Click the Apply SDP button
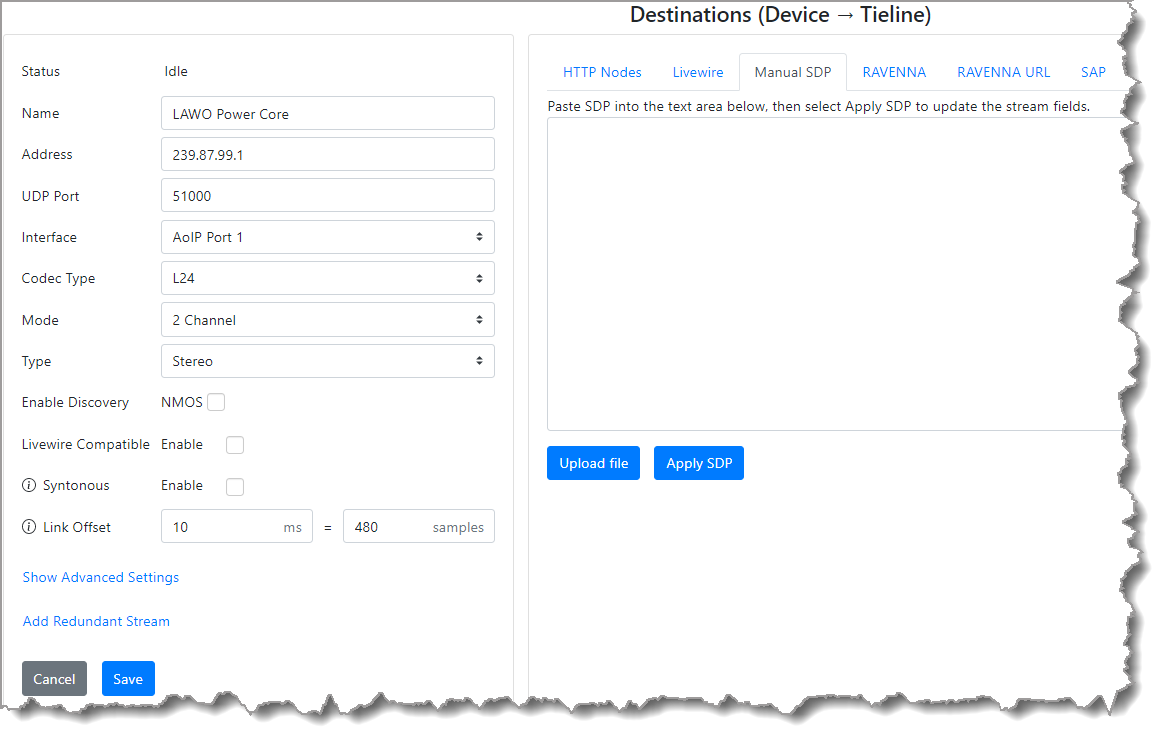Viewport: 1171px width, 745px height. [x=698, y=463]
